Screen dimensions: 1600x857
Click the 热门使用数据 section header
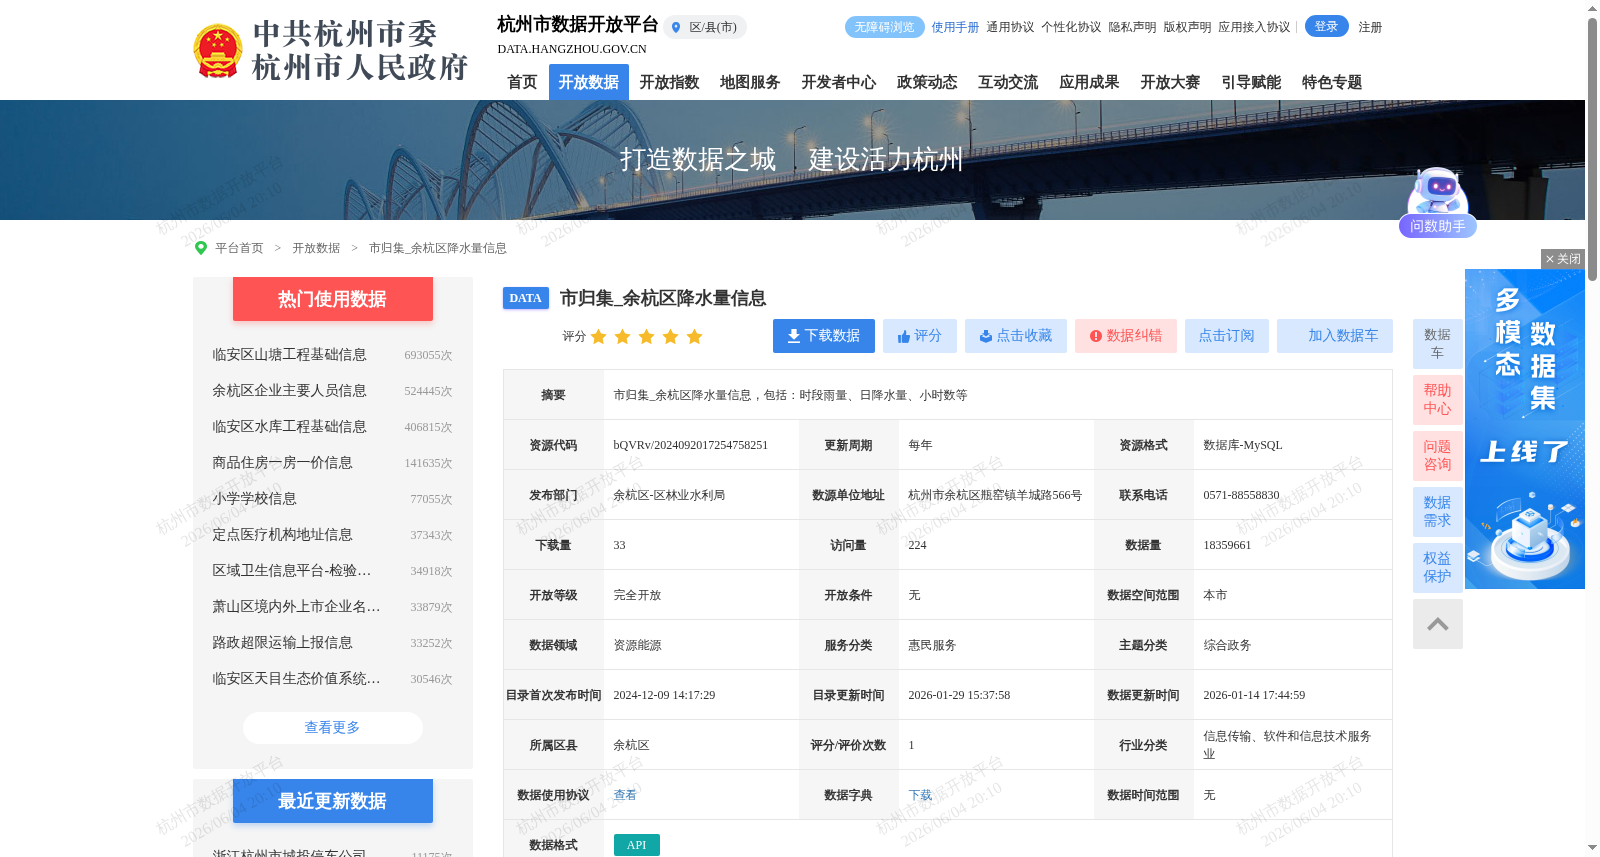tap(333, 299)
